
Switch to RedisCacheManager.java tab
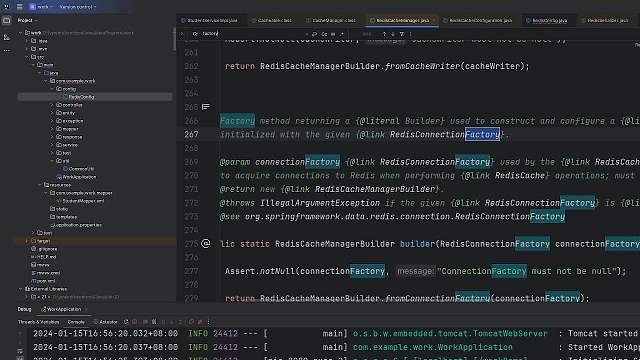[x=402, y=20]
